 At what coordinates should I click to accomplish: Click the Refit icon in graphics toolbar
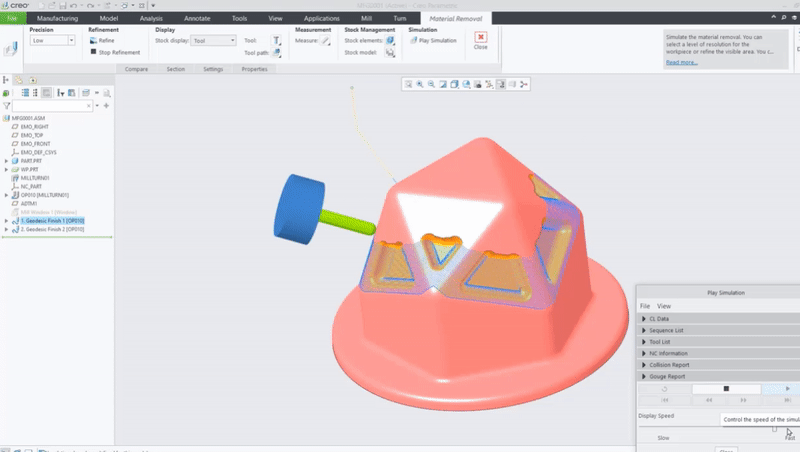tap(409, 85)
